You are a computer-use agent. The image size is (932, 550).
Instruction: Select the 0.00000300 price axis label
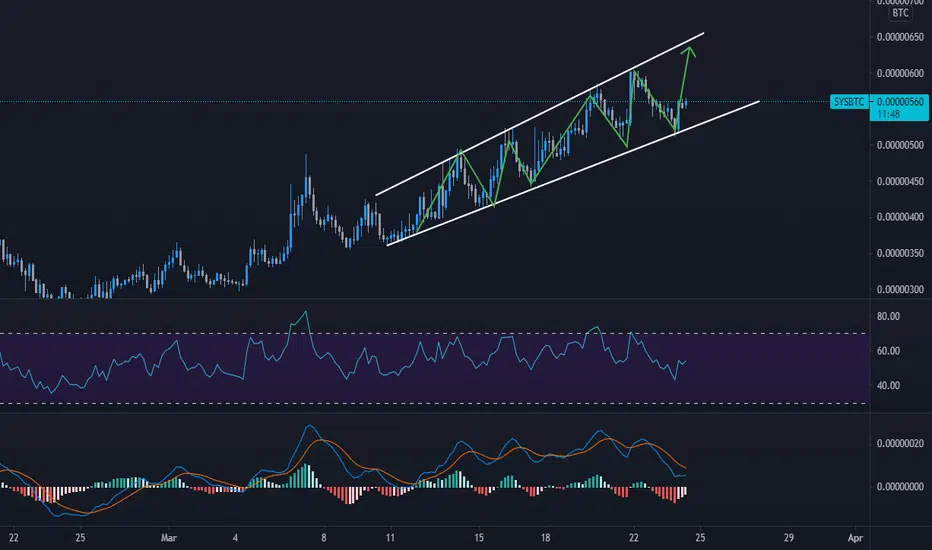point(900,290)
